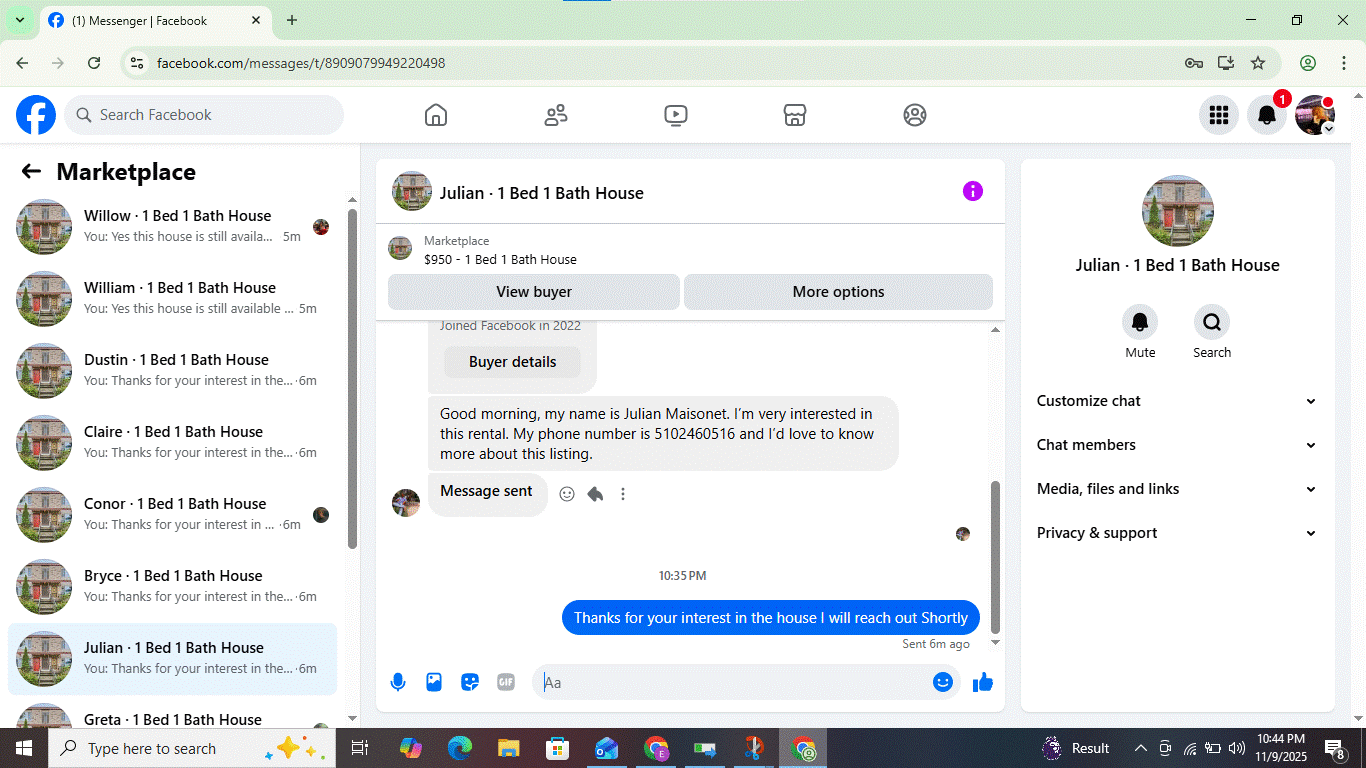The height and width of the screenshot is (768, 1366).
Task: Open the Friends icon in top navigation
Action: [556, 115]
